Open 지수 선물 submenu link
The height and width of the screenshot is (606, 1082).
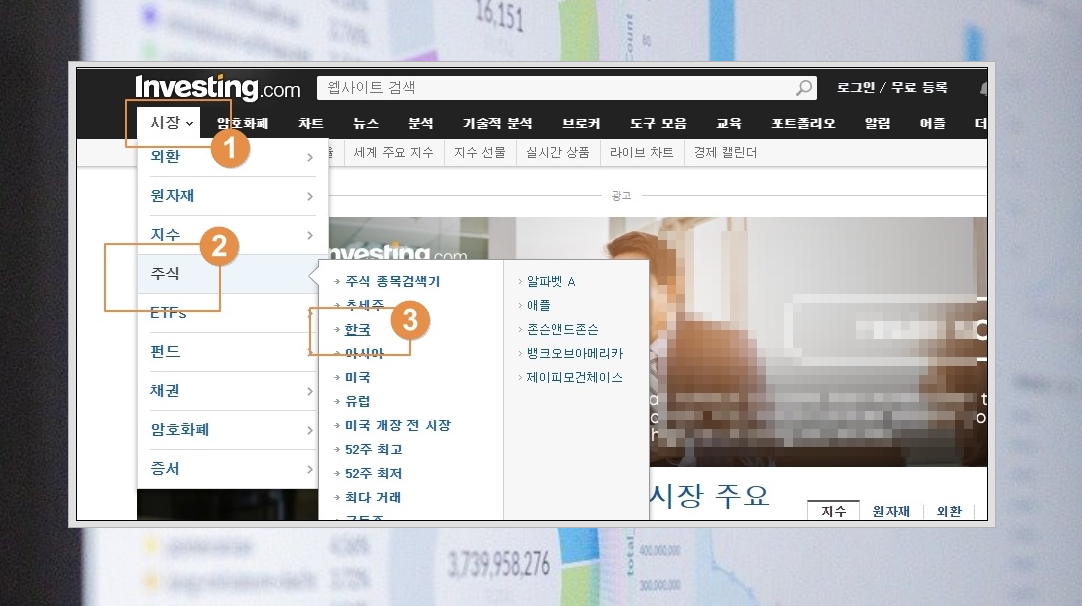pos(480,153)
